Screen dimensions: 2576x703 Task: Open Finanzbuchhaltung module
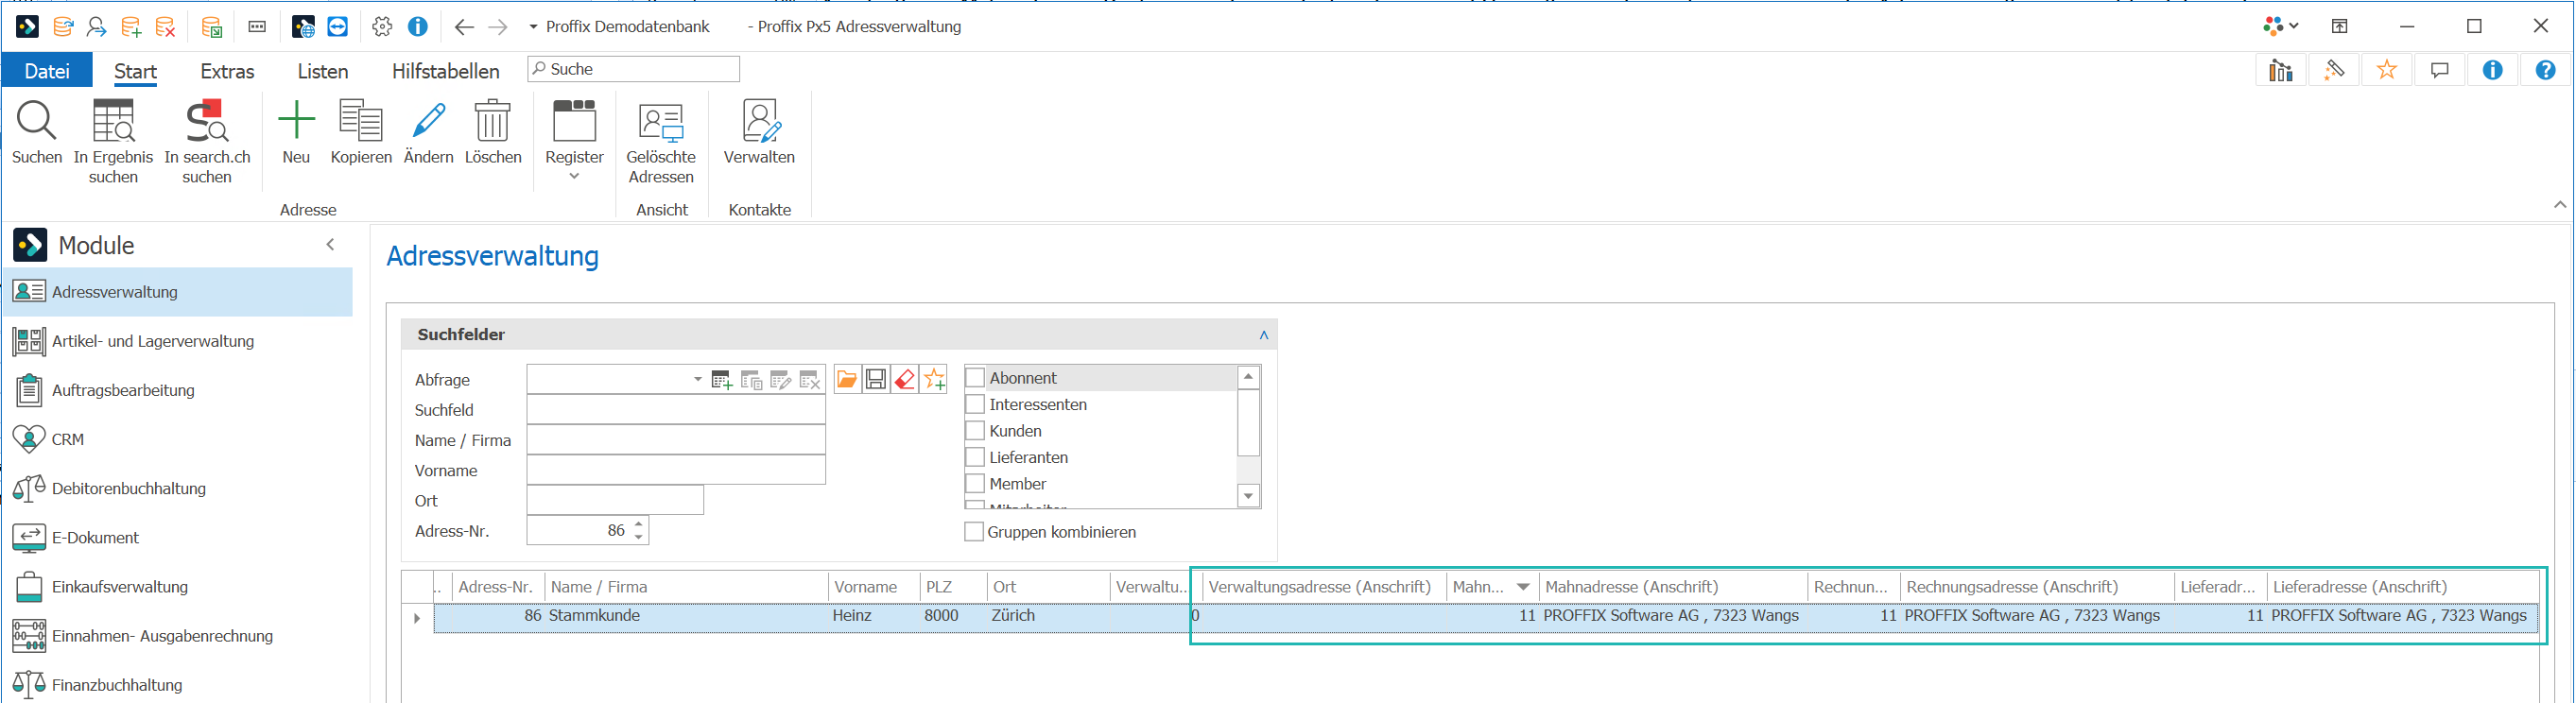tap(178, 685)
